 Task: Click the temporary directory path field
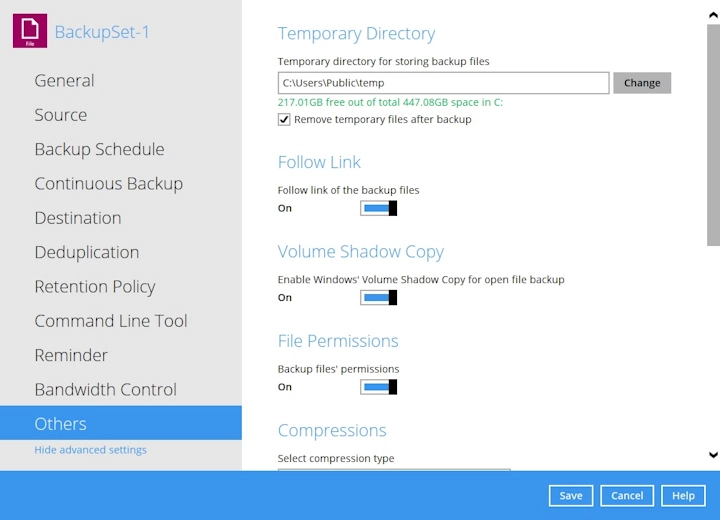pyautogui.click(x=443, y=83)
